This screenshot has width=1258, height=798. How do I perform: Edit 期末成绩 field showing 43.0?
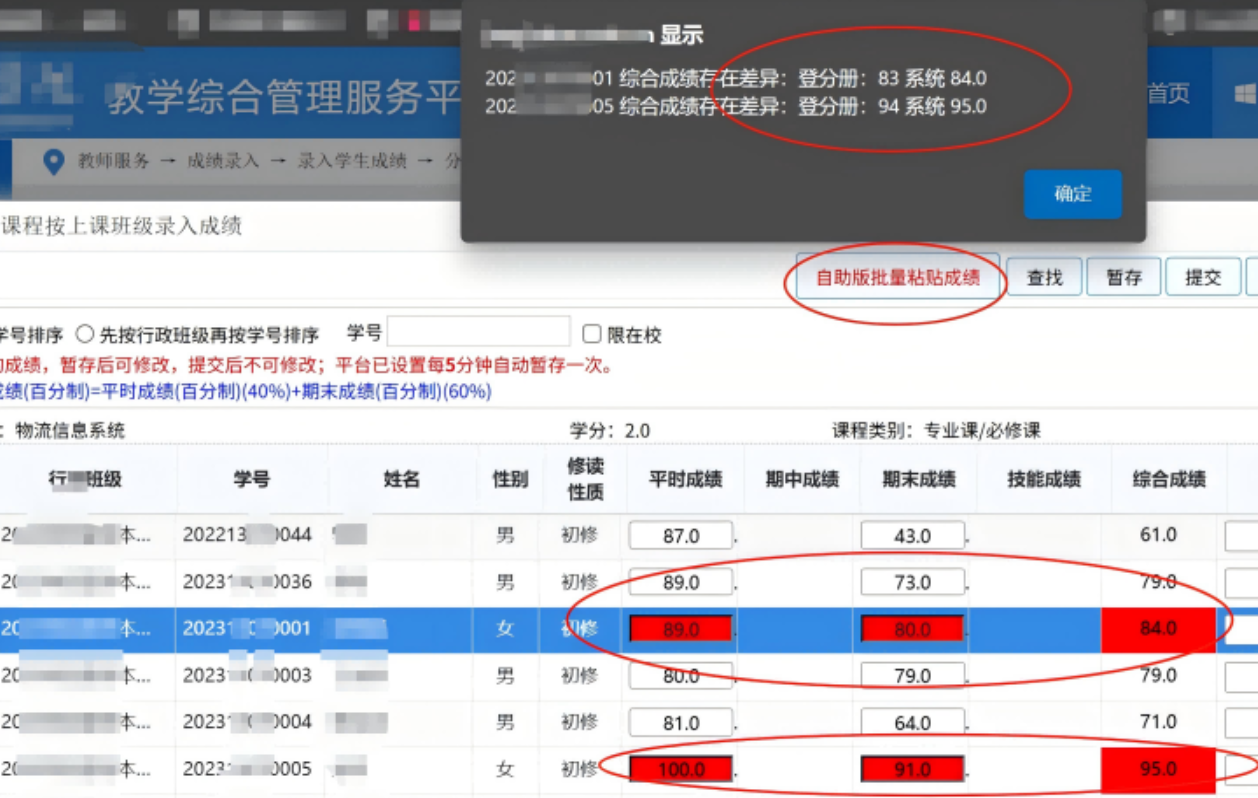pyautogui.click(x=913, y=535)
